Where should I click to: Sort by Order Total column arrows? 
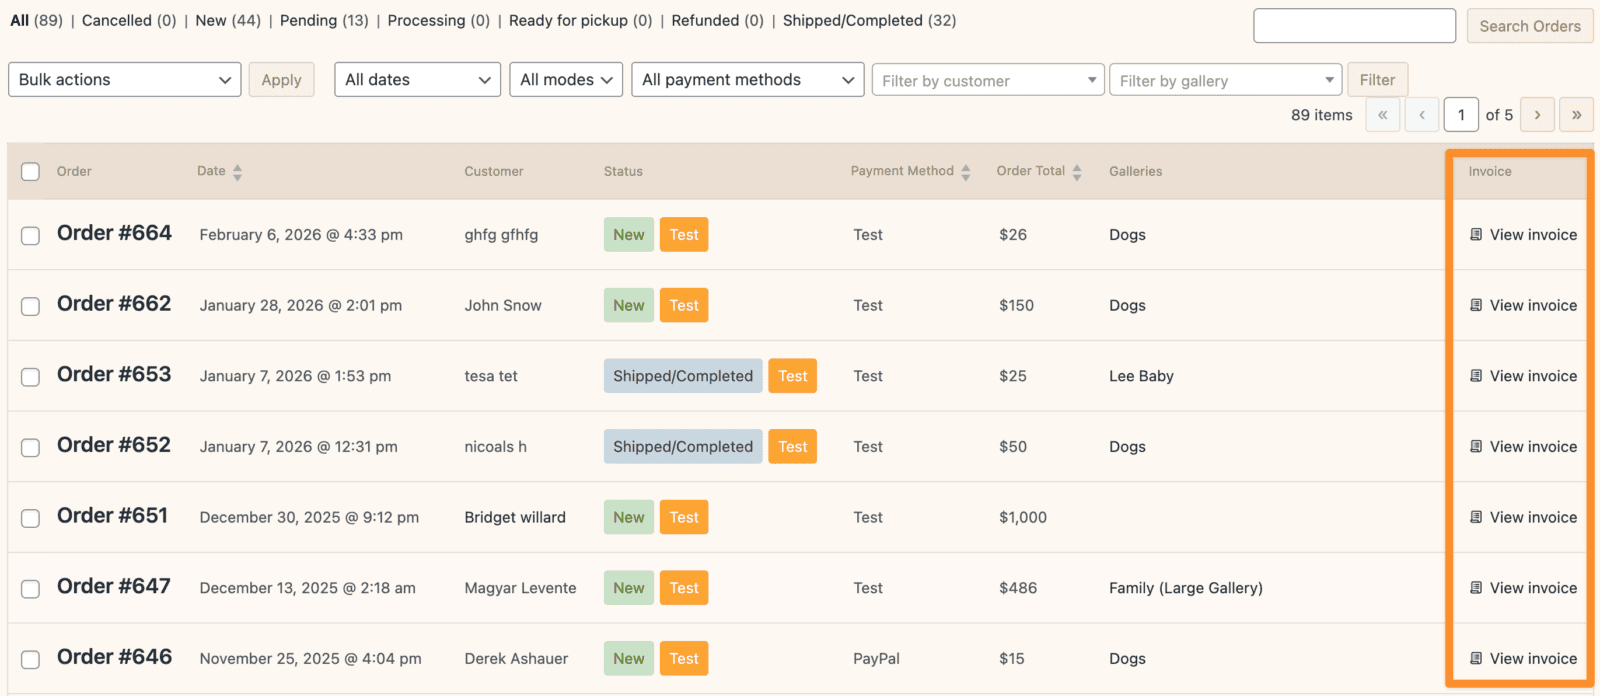pyautogui.click(x=1077, y=172)
